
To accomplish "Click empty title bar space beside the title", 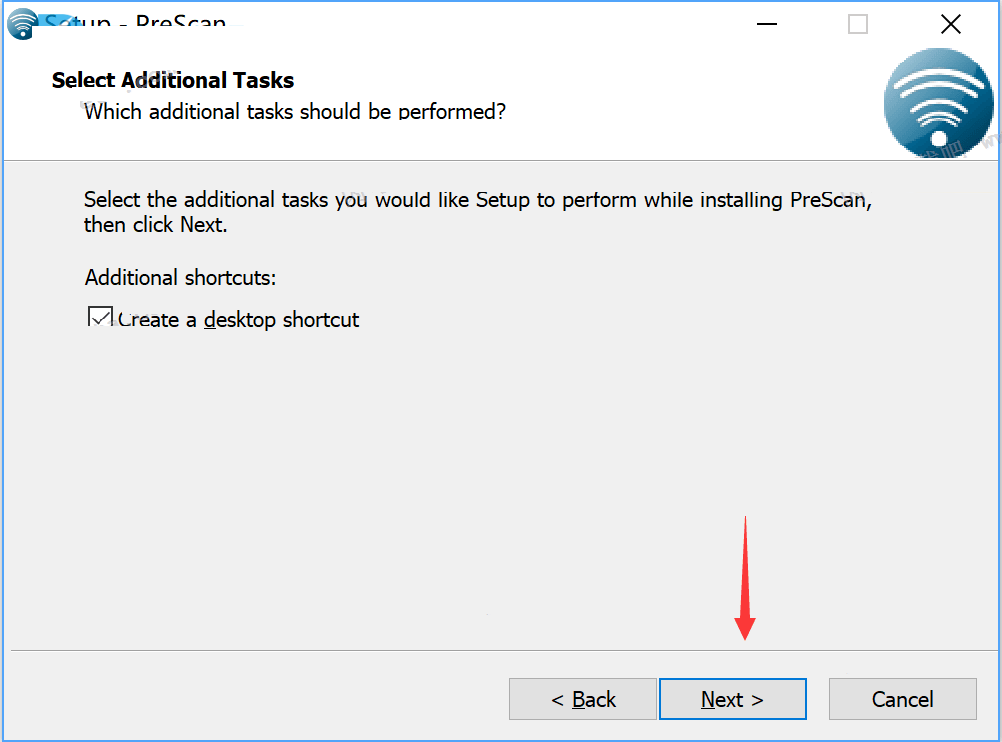I will [x=500, y=24].
